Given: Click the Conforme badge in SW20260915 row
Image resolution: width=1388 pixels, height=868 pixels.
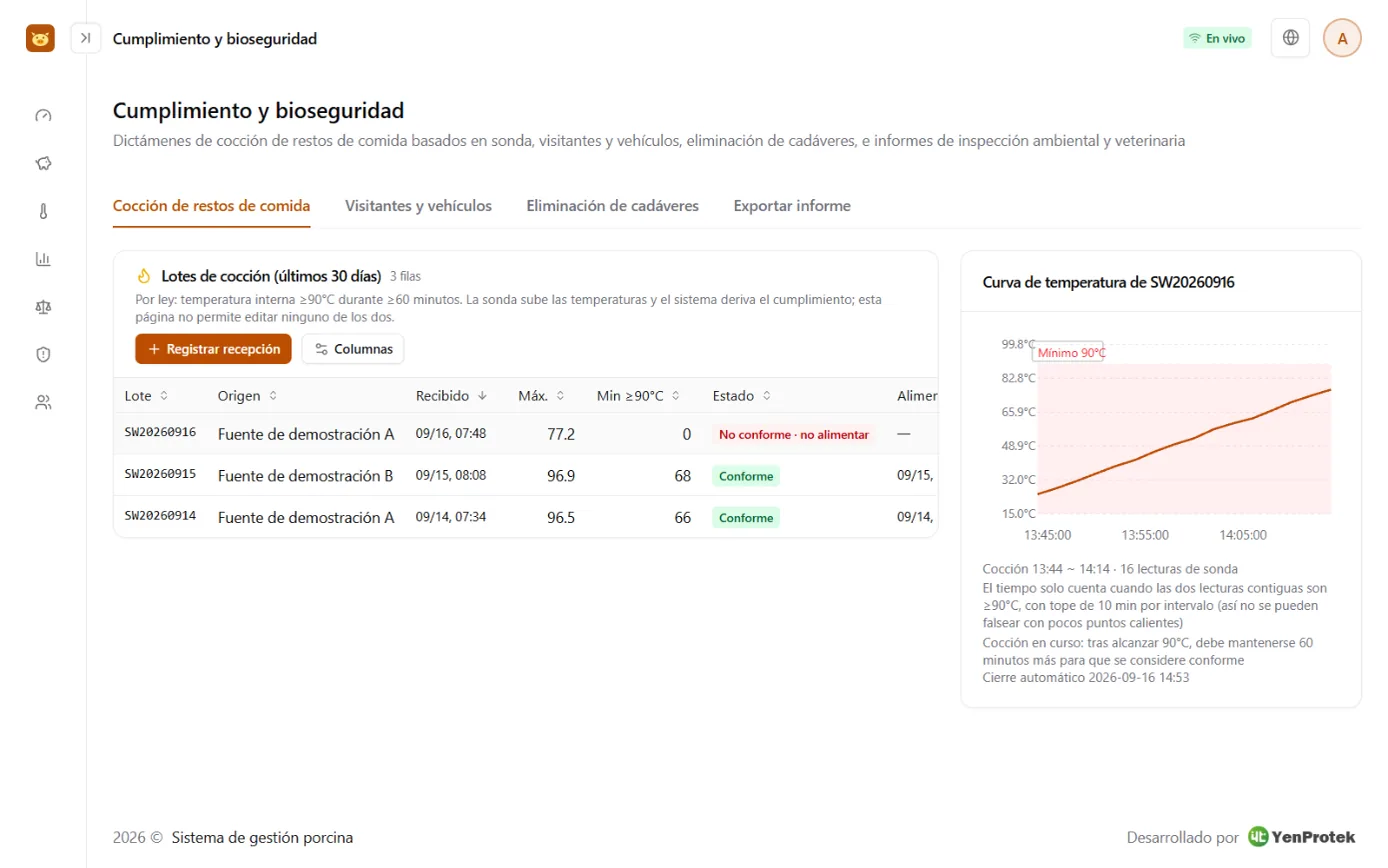Looking at the screenshot, I should 746,476.
